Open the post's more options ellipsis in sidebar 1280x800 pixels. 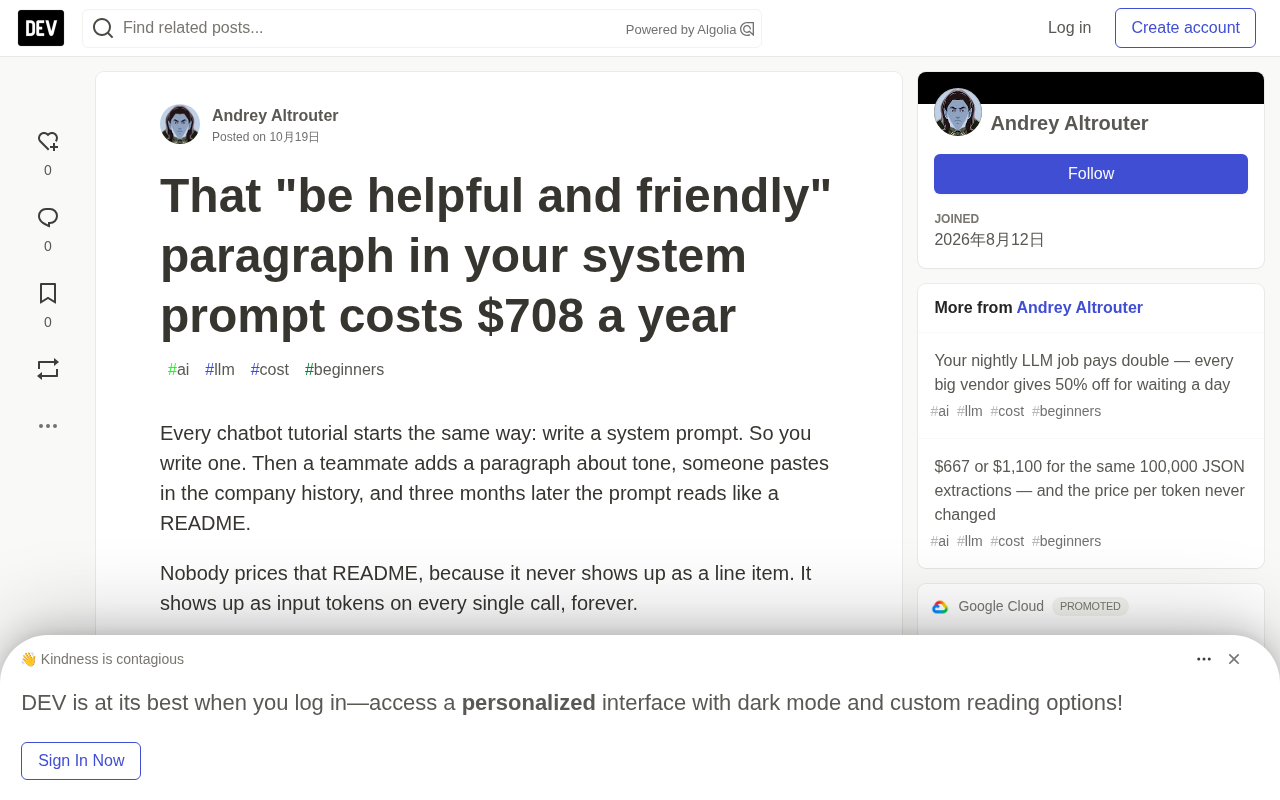[48, 426]
